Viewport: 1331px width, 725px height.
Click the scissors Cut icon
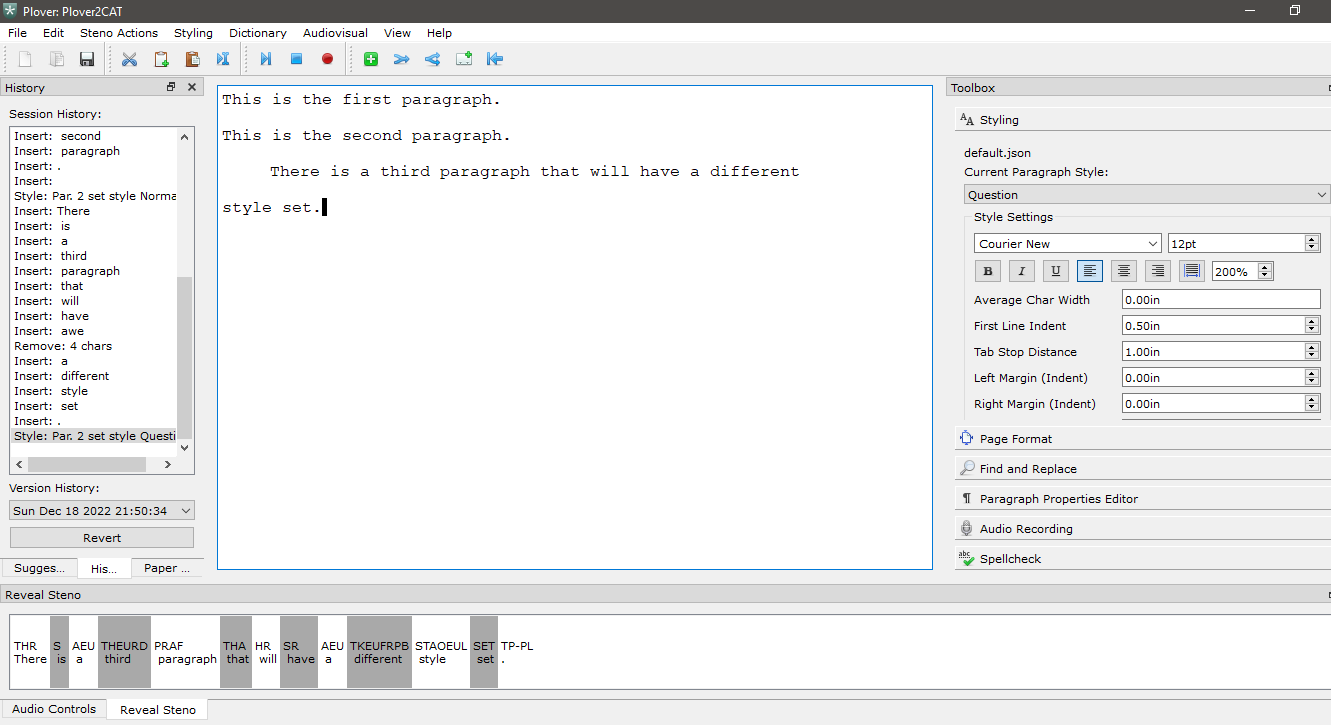[x=129, y=59]
